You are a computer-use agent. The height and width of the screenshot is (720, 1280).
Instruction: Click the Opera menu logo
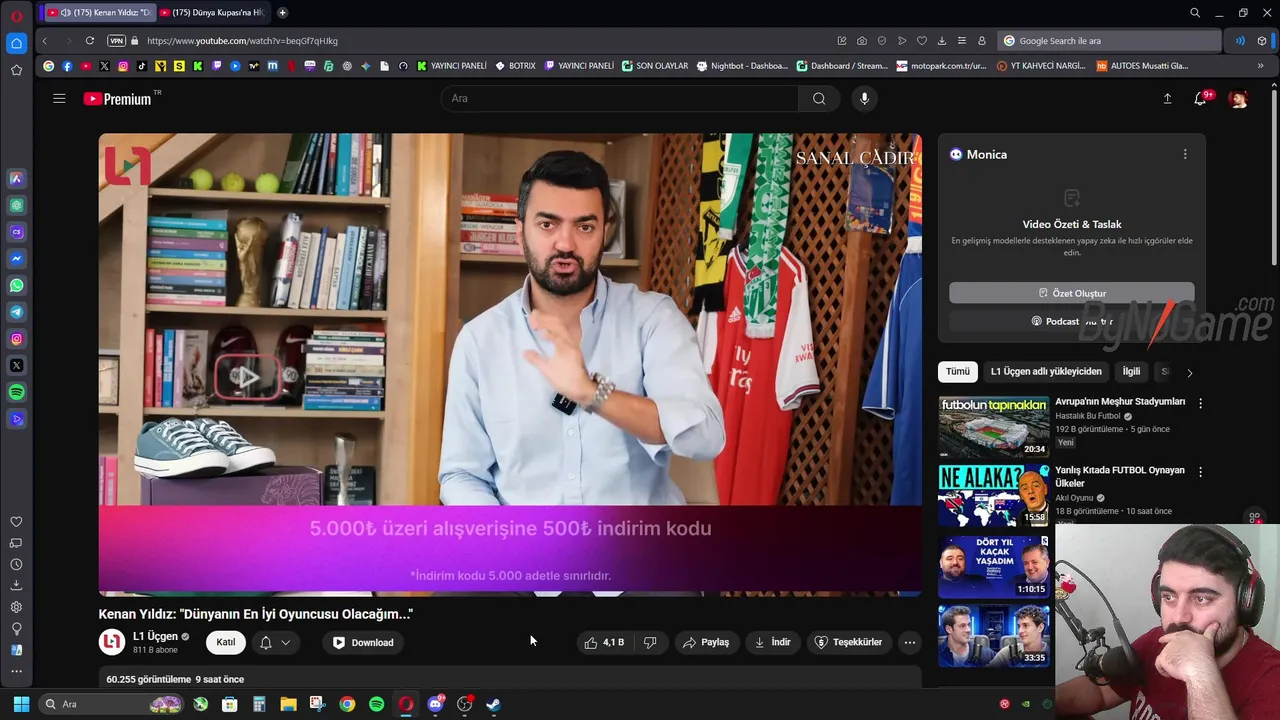coord(16,14)
